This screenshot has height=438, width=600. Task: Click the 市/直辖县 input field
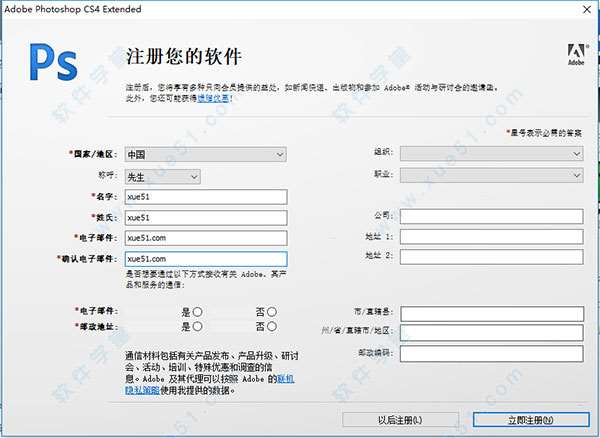492,314
